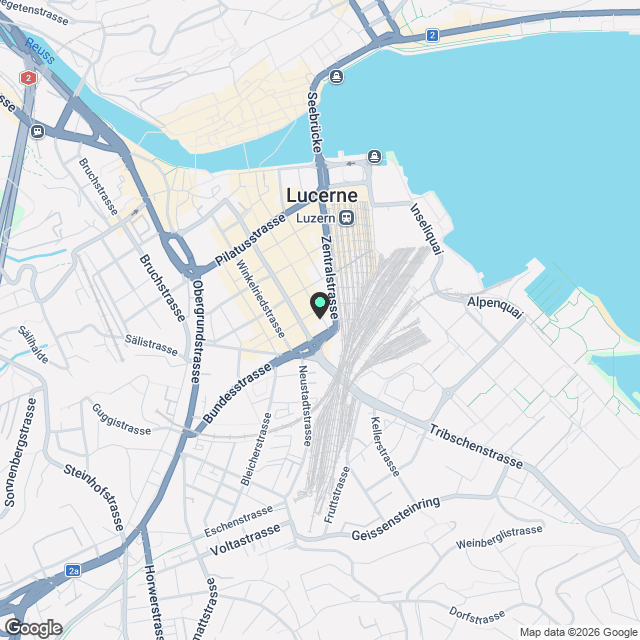The width and height of the screenshot is (640, 640).
Task: Click the black location pin marker
Action: pyautogui.click(x=320, y=305)
